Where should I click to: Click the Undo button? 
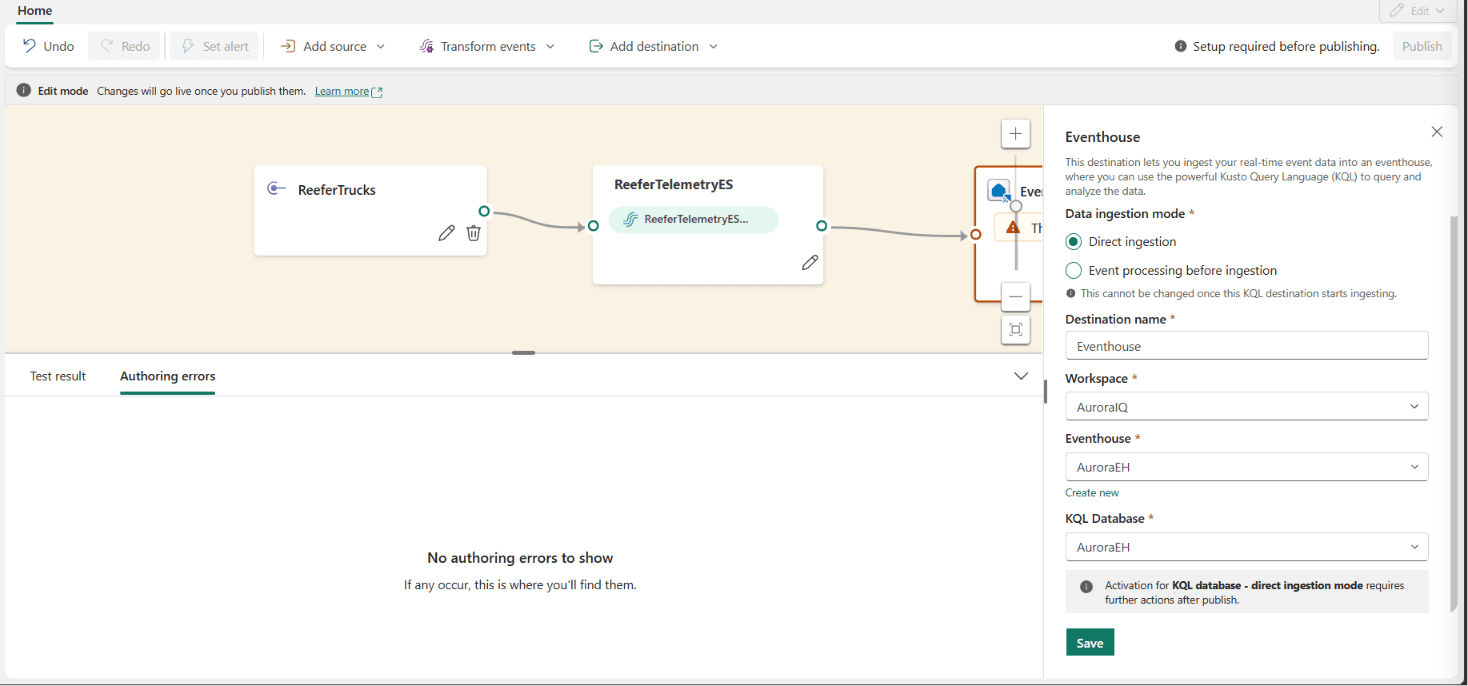48,46
